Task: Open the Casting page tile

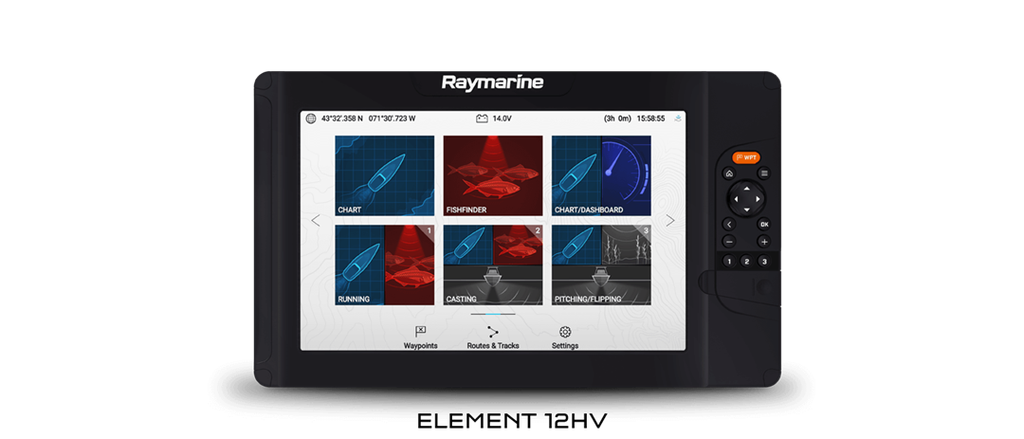Action: click(493, 264)
